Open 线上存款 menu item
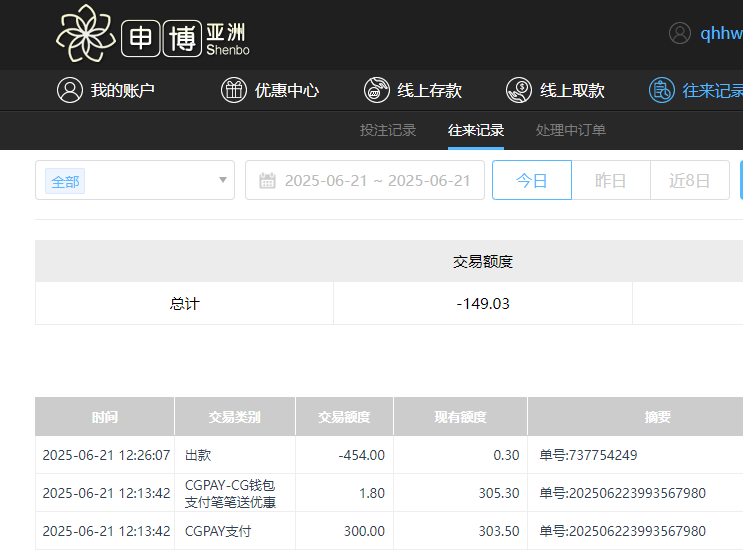Screen dimensions: 743x550 429,90
